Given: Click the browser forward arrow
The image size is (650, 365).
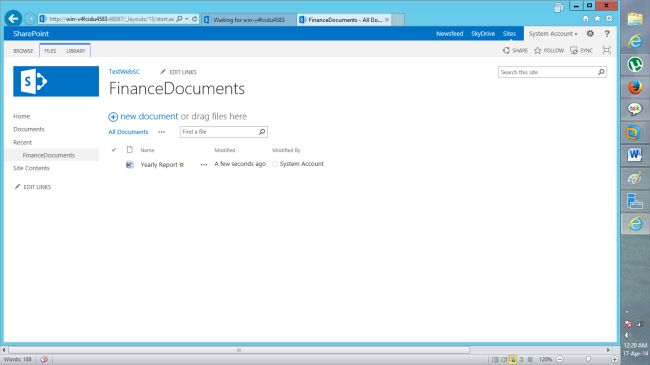Looking at the screenshot, I should (29, 19).
